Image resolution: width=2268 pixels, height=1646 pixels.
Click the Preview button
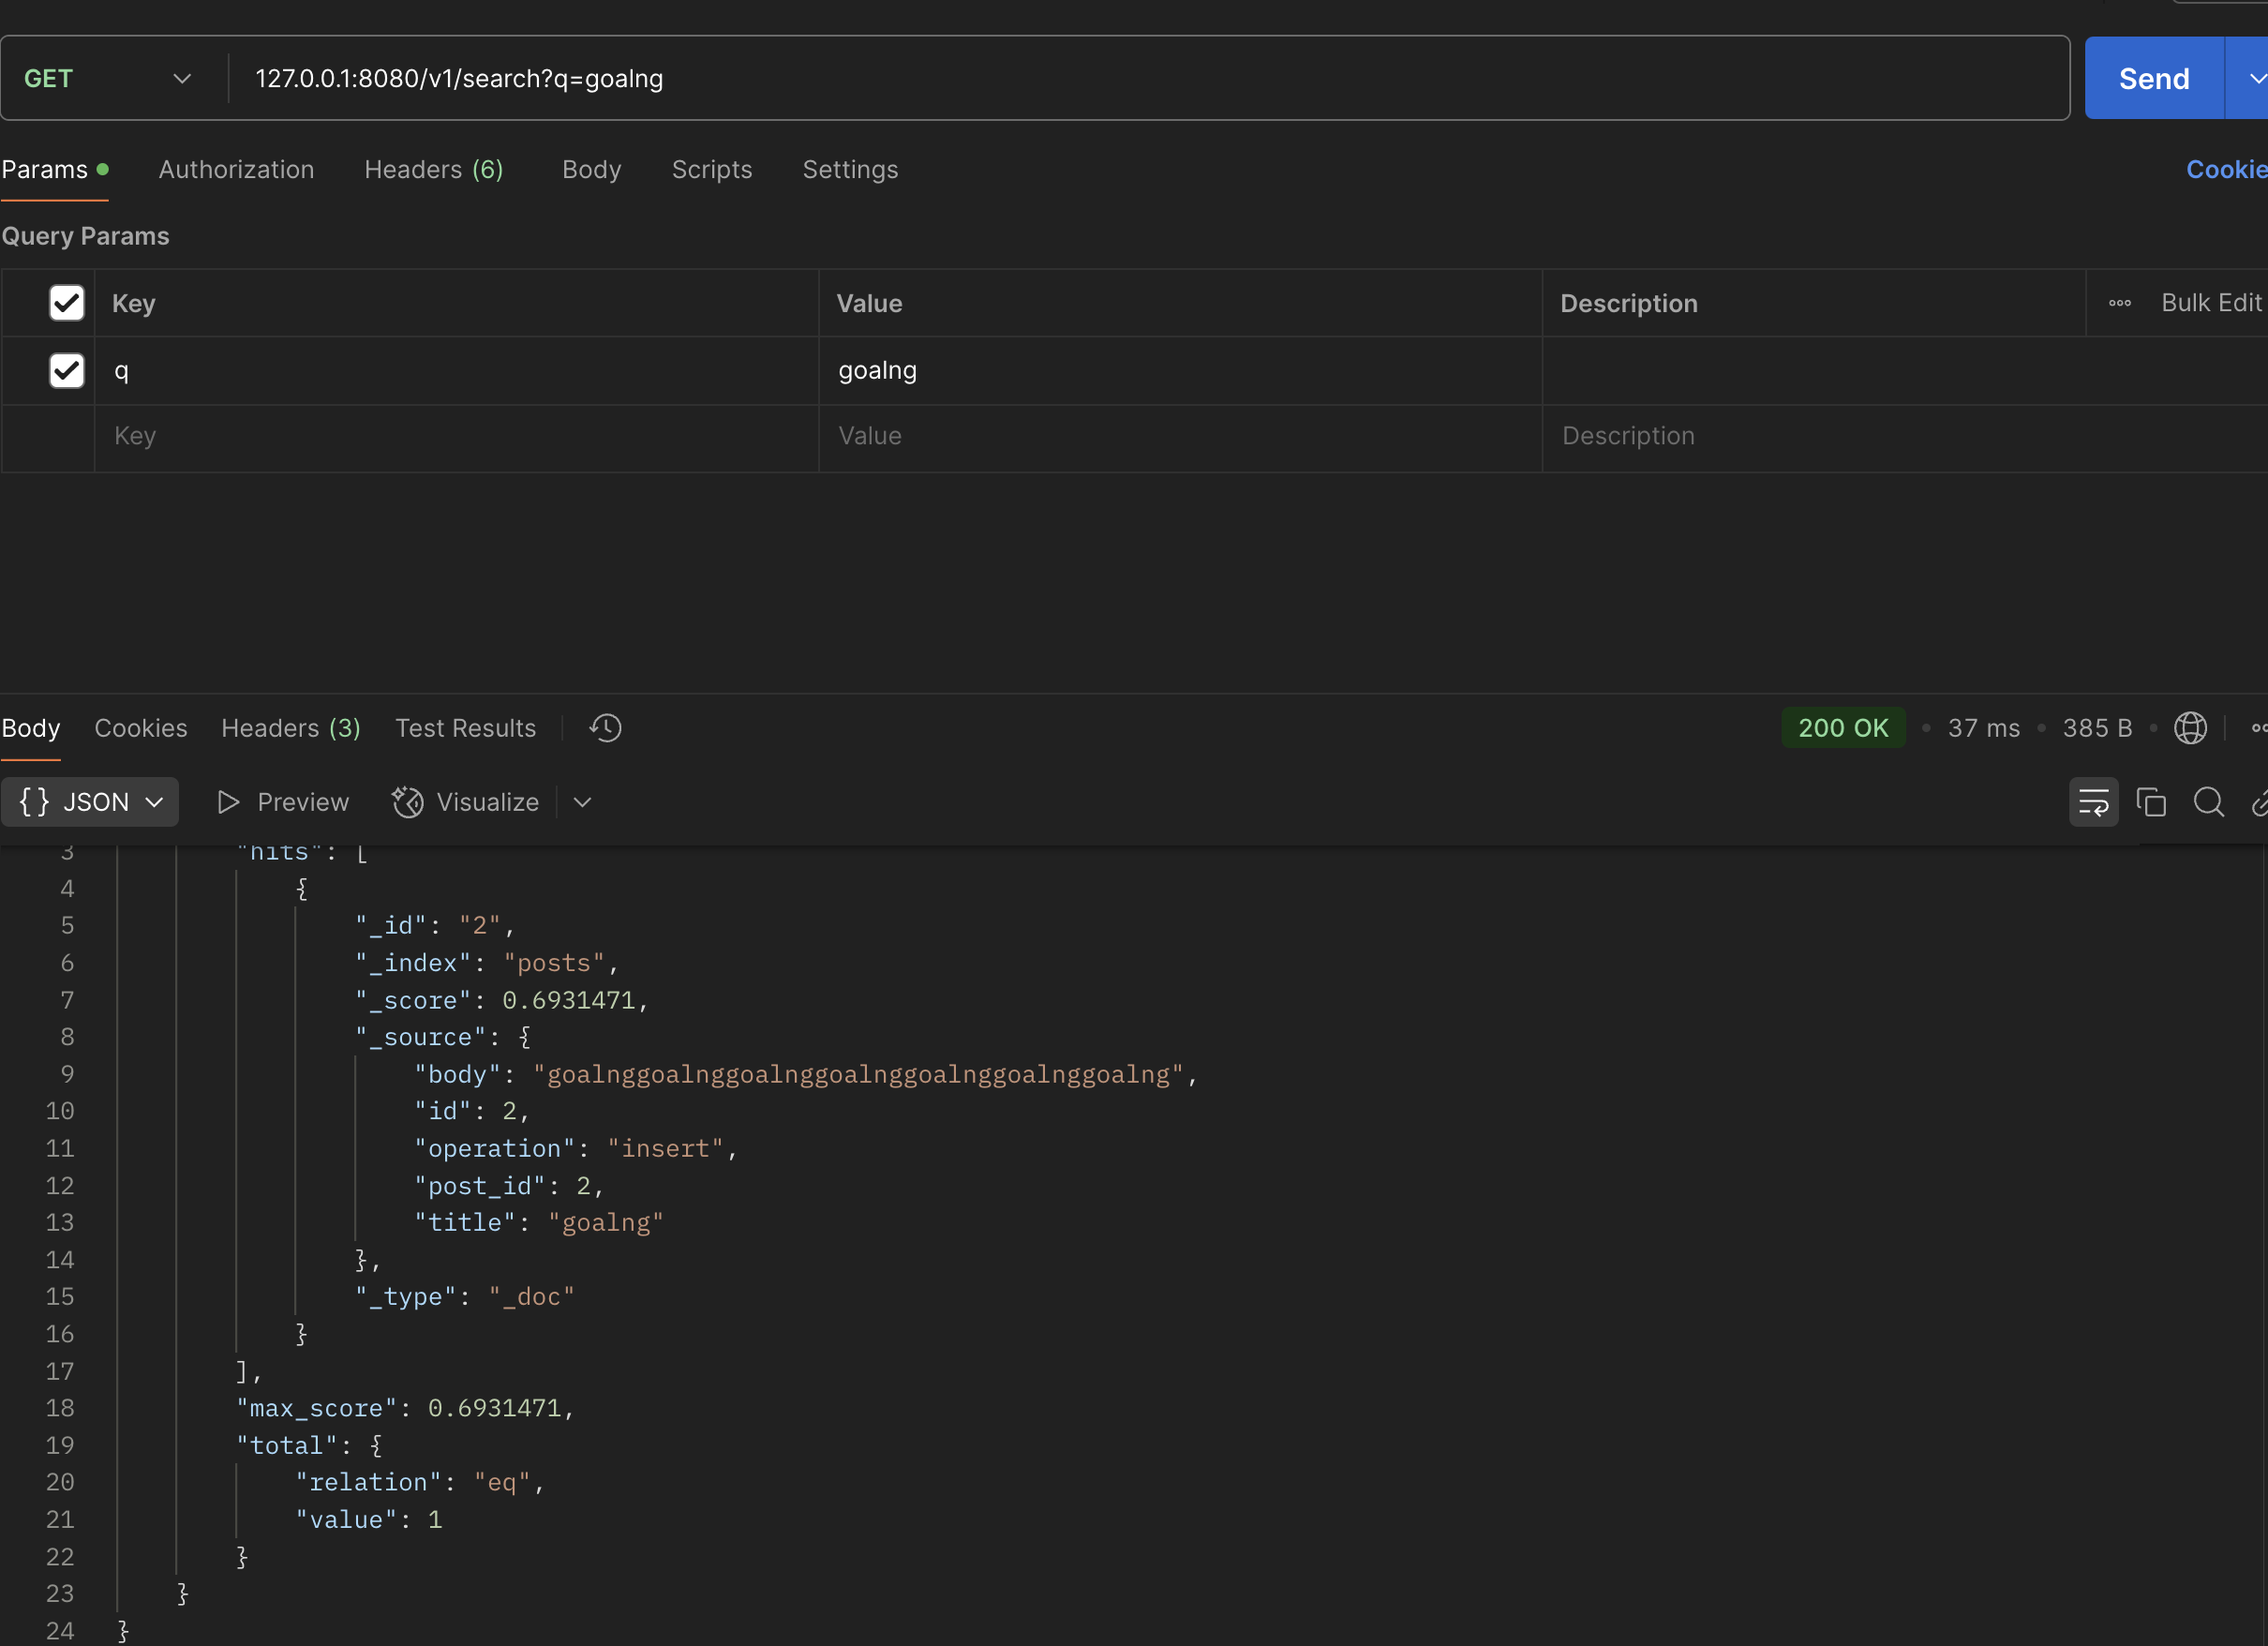[283, 802]
